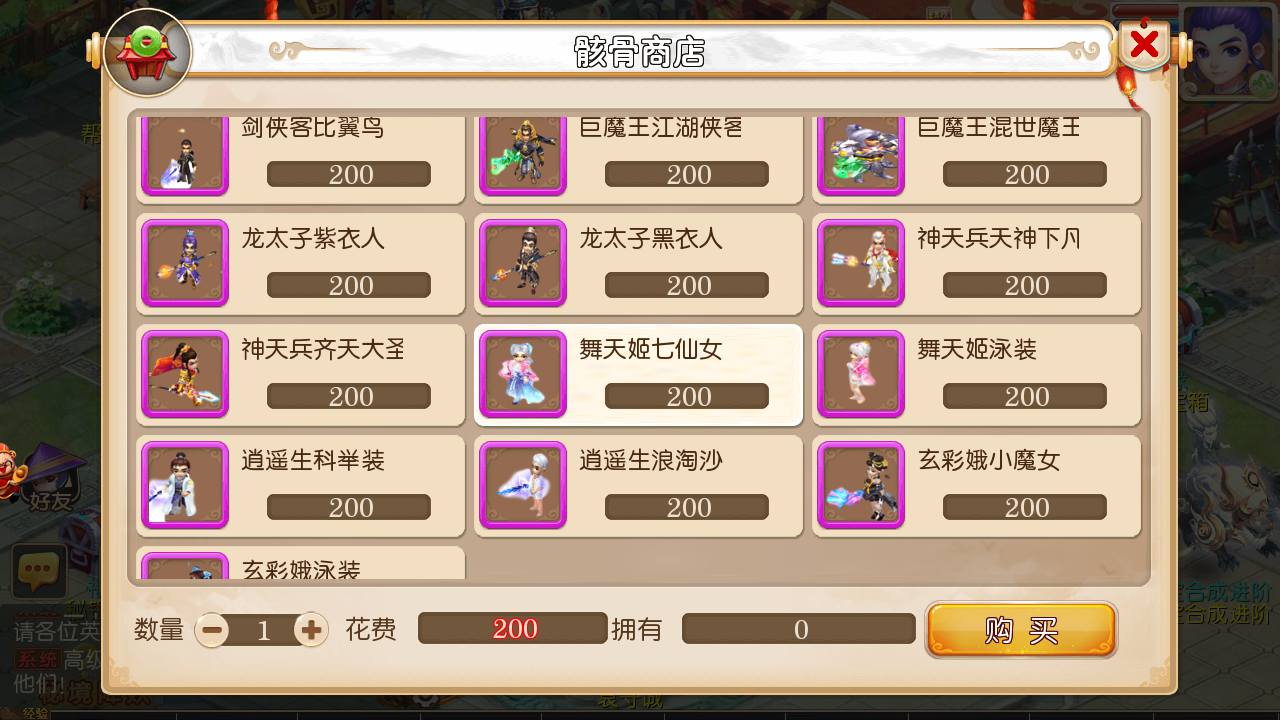1280x720 pixels.
Task: Click the plus quantity button
Action: point(311,630)
